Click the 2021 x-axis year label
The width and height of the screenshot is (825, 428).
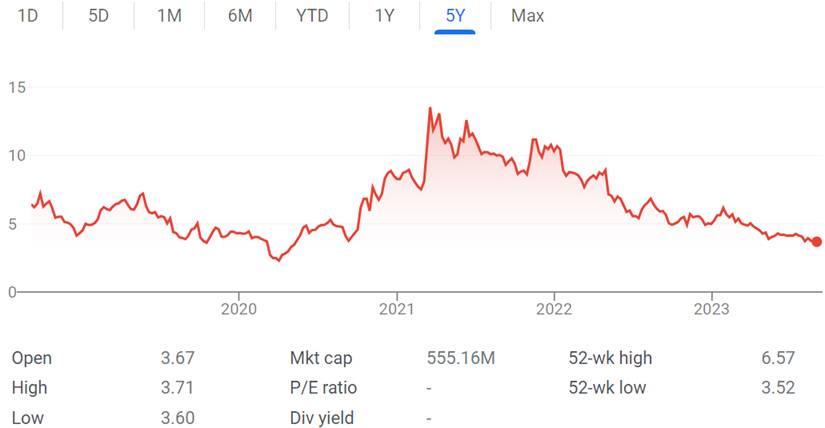[397, 308]
